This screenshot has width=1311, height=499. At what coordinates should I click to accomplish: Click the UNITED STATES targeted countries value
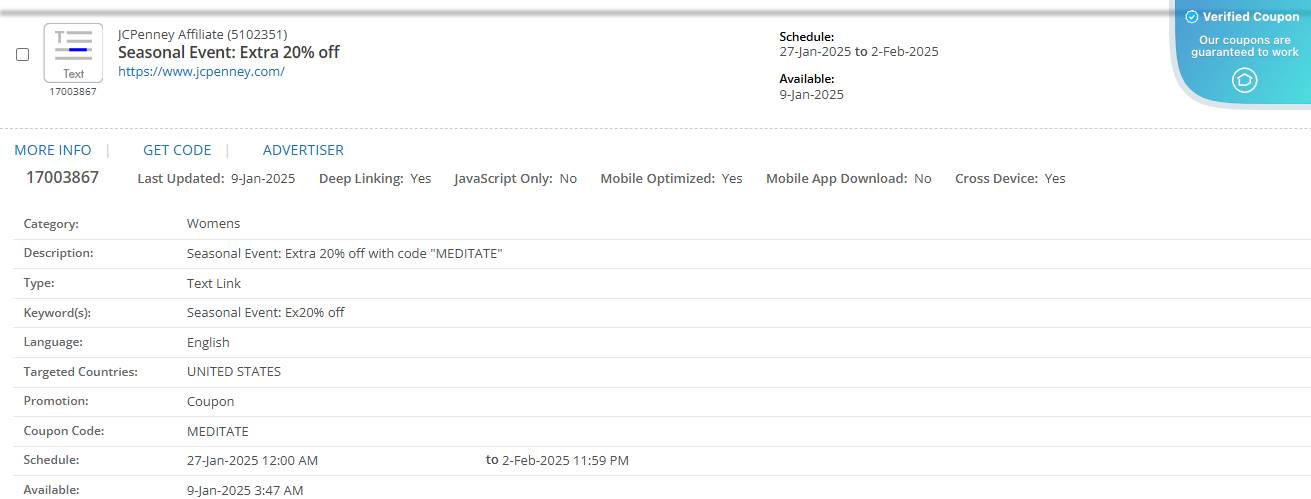(233, 372)
